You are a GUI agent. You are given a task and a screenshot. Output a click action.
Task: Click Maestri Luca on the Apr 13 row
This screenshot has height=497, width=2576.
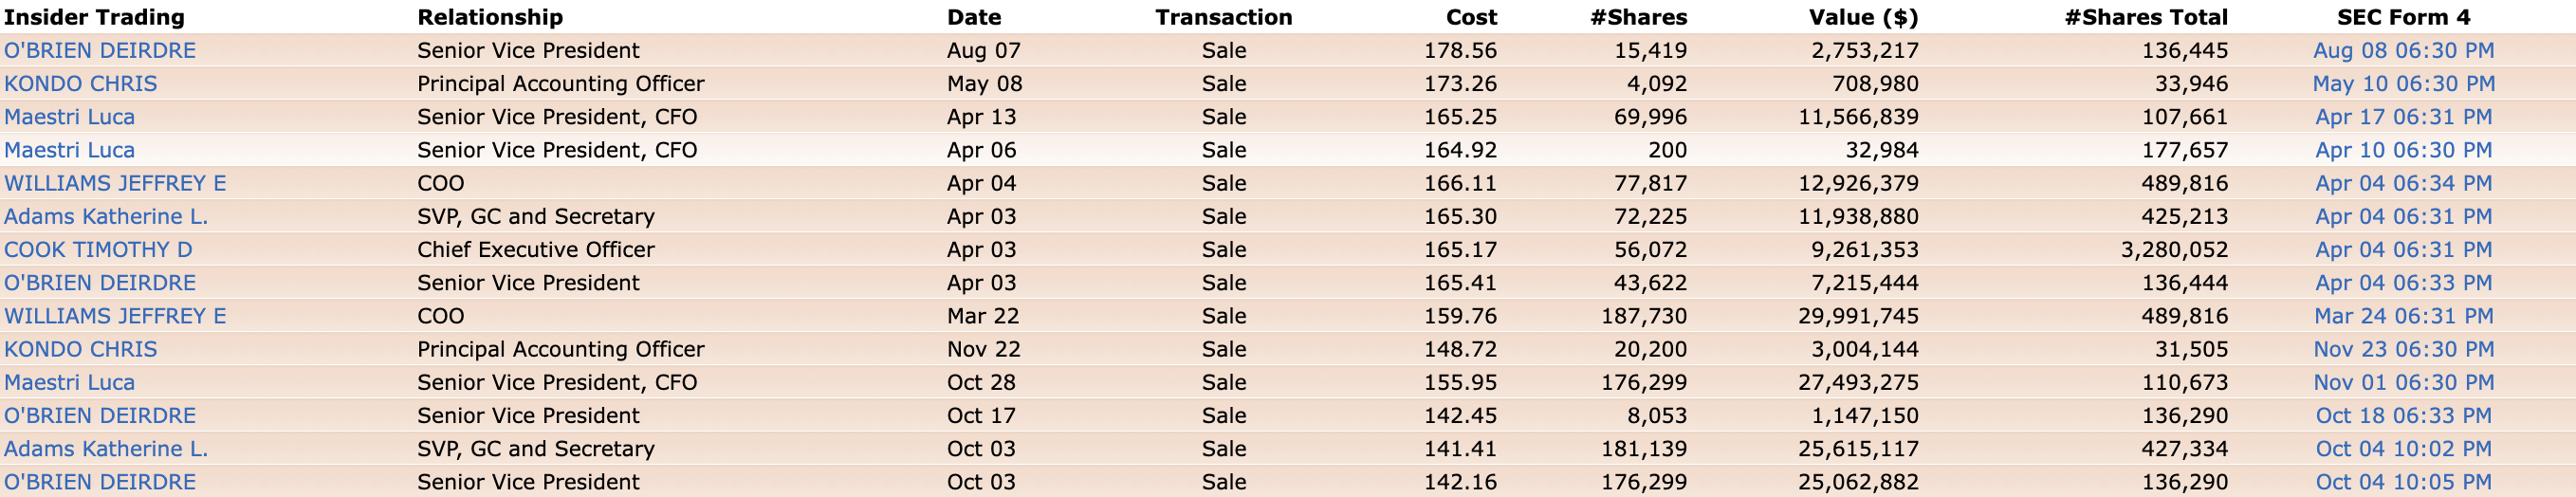(69, 117)
